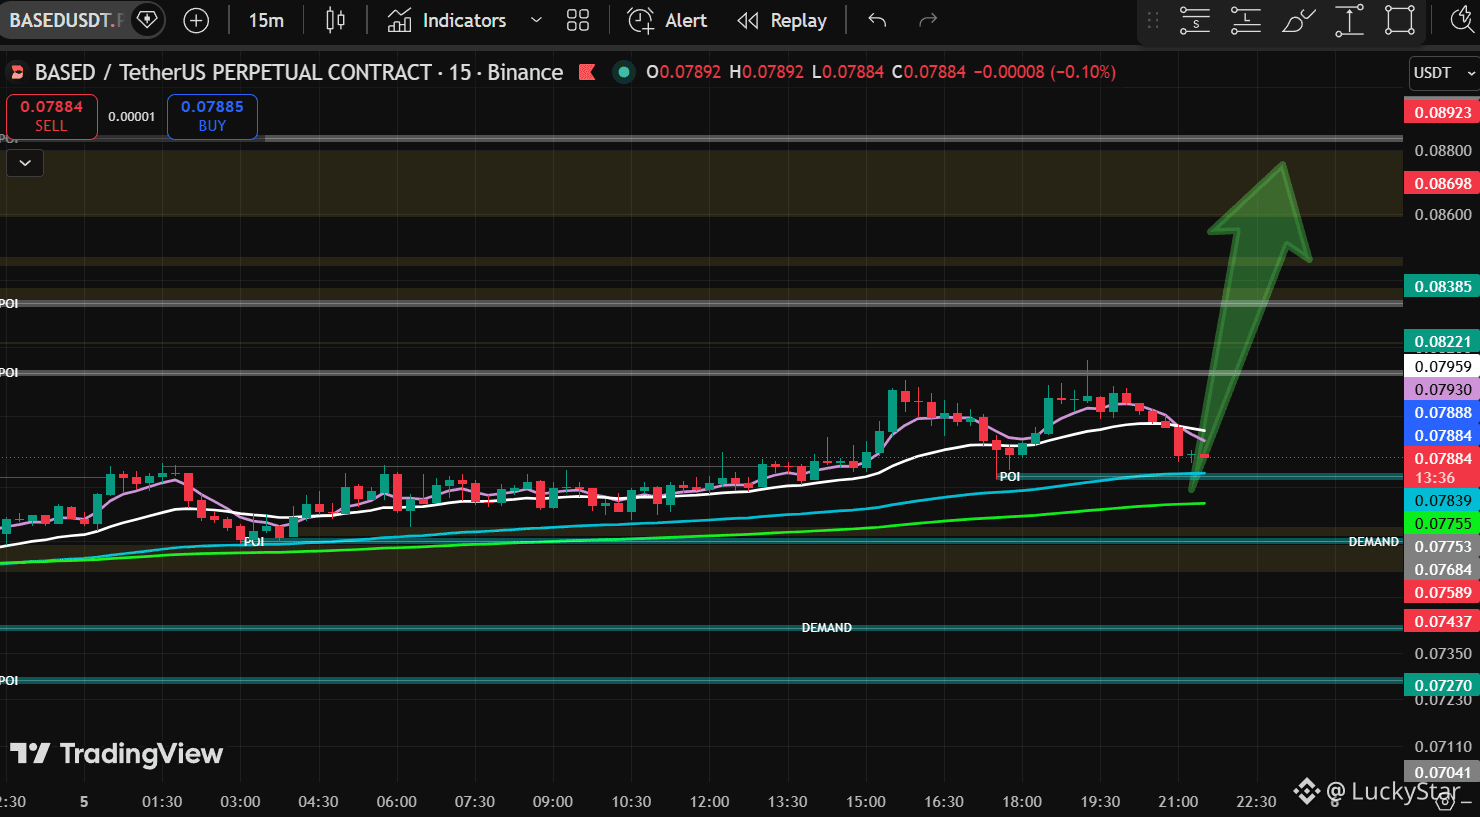Click the 0.07350 price scale value
This screenshot has width=1480, height=817.
coord(1443,653)
